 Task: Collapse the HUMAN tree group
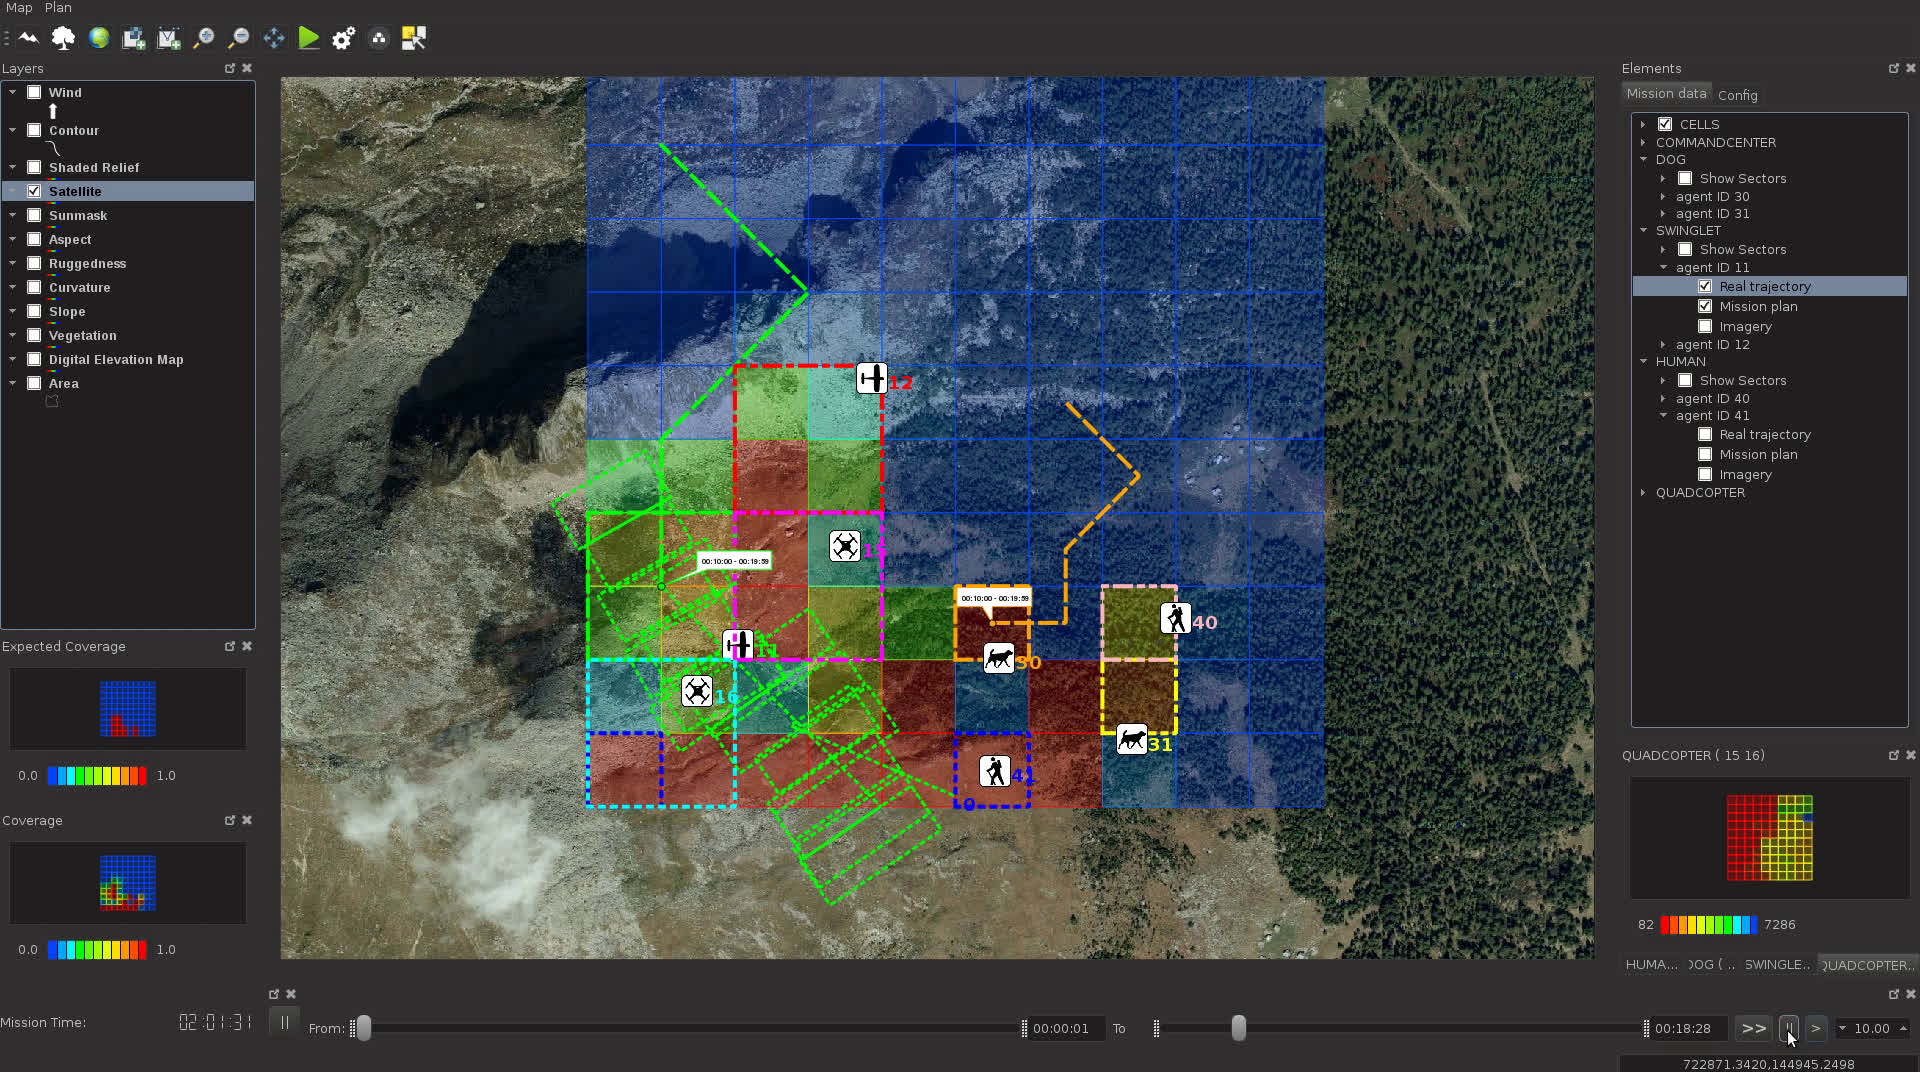1643,361
